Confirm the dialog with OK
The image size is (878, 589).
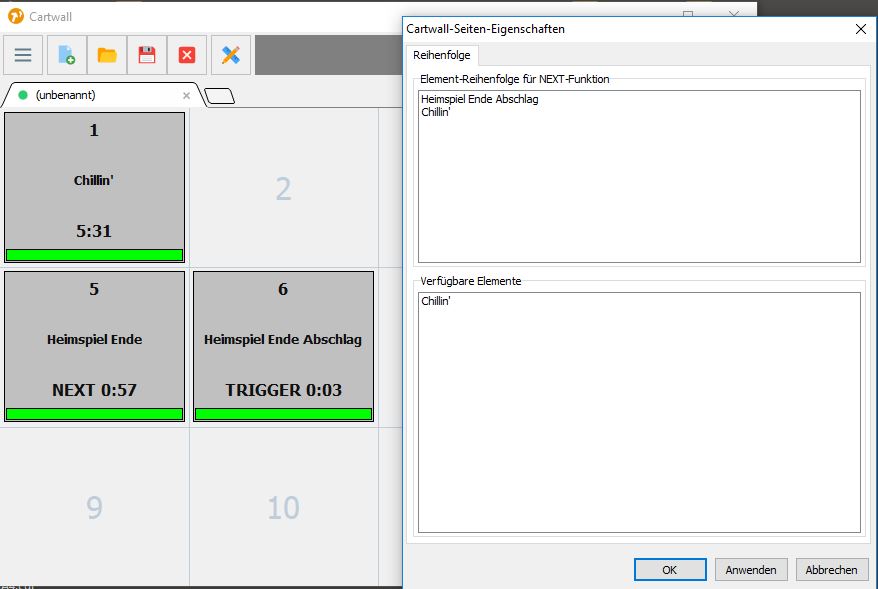[x=669, y=570]
